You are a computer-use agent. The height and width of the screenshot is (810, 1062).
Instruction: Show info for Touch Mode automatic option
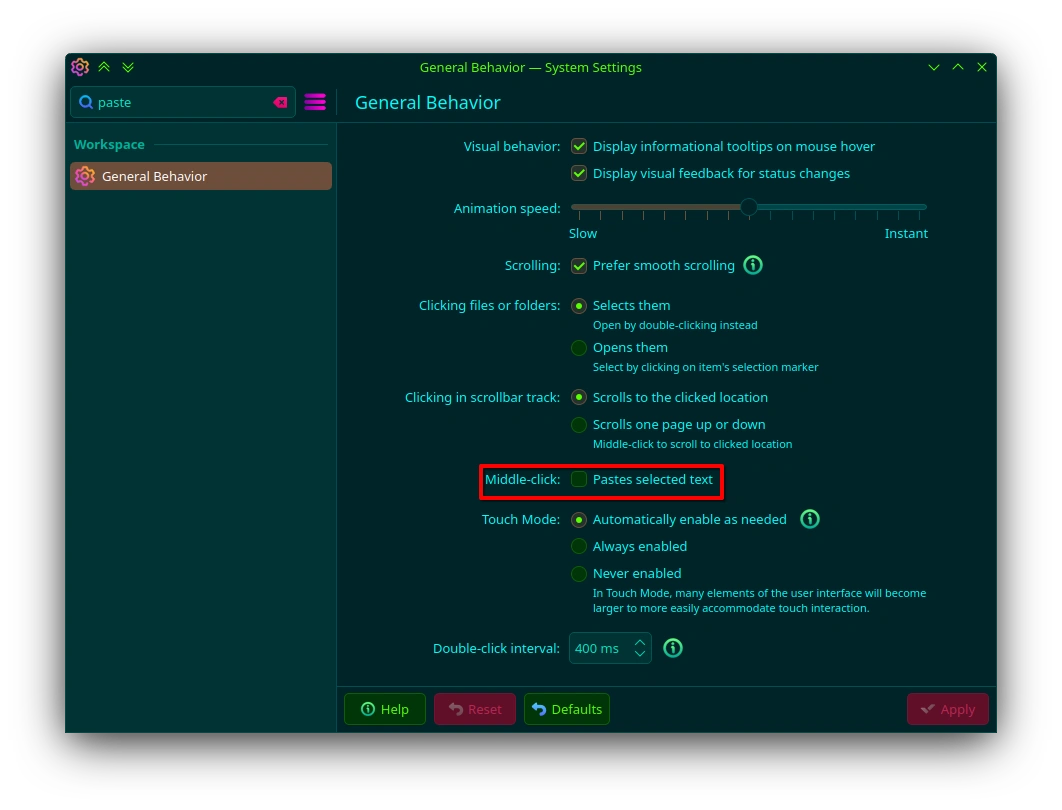pyautogui.click(x=809, y=519)
